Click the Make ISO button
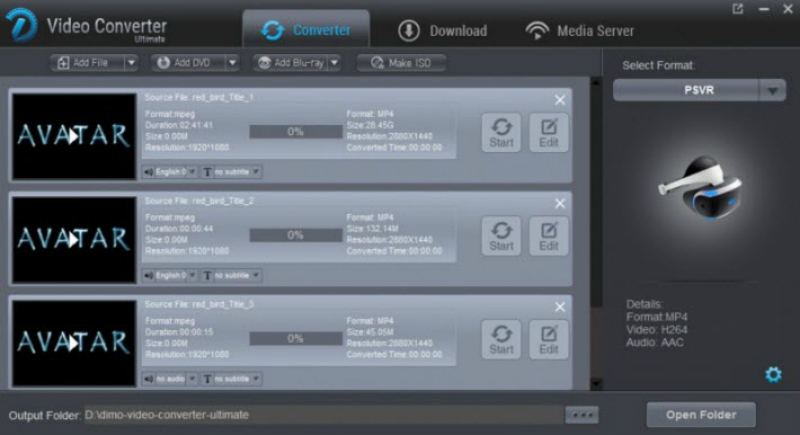This screenshot has width=800, height=435. (x=401, y=63)
